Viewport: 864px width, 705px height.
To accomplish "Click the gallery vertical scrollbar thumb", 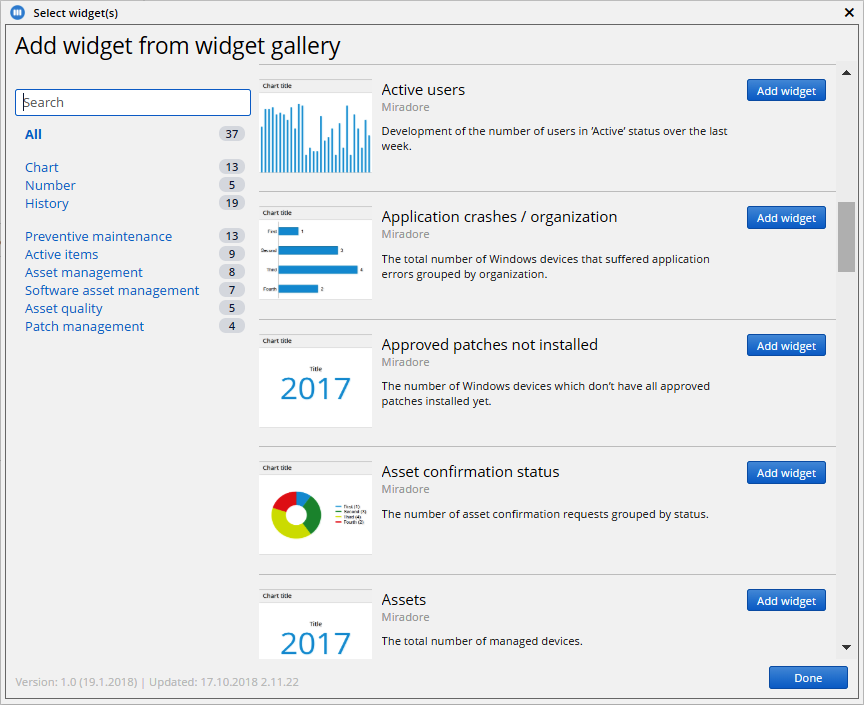I will click(x=846, y=237).
